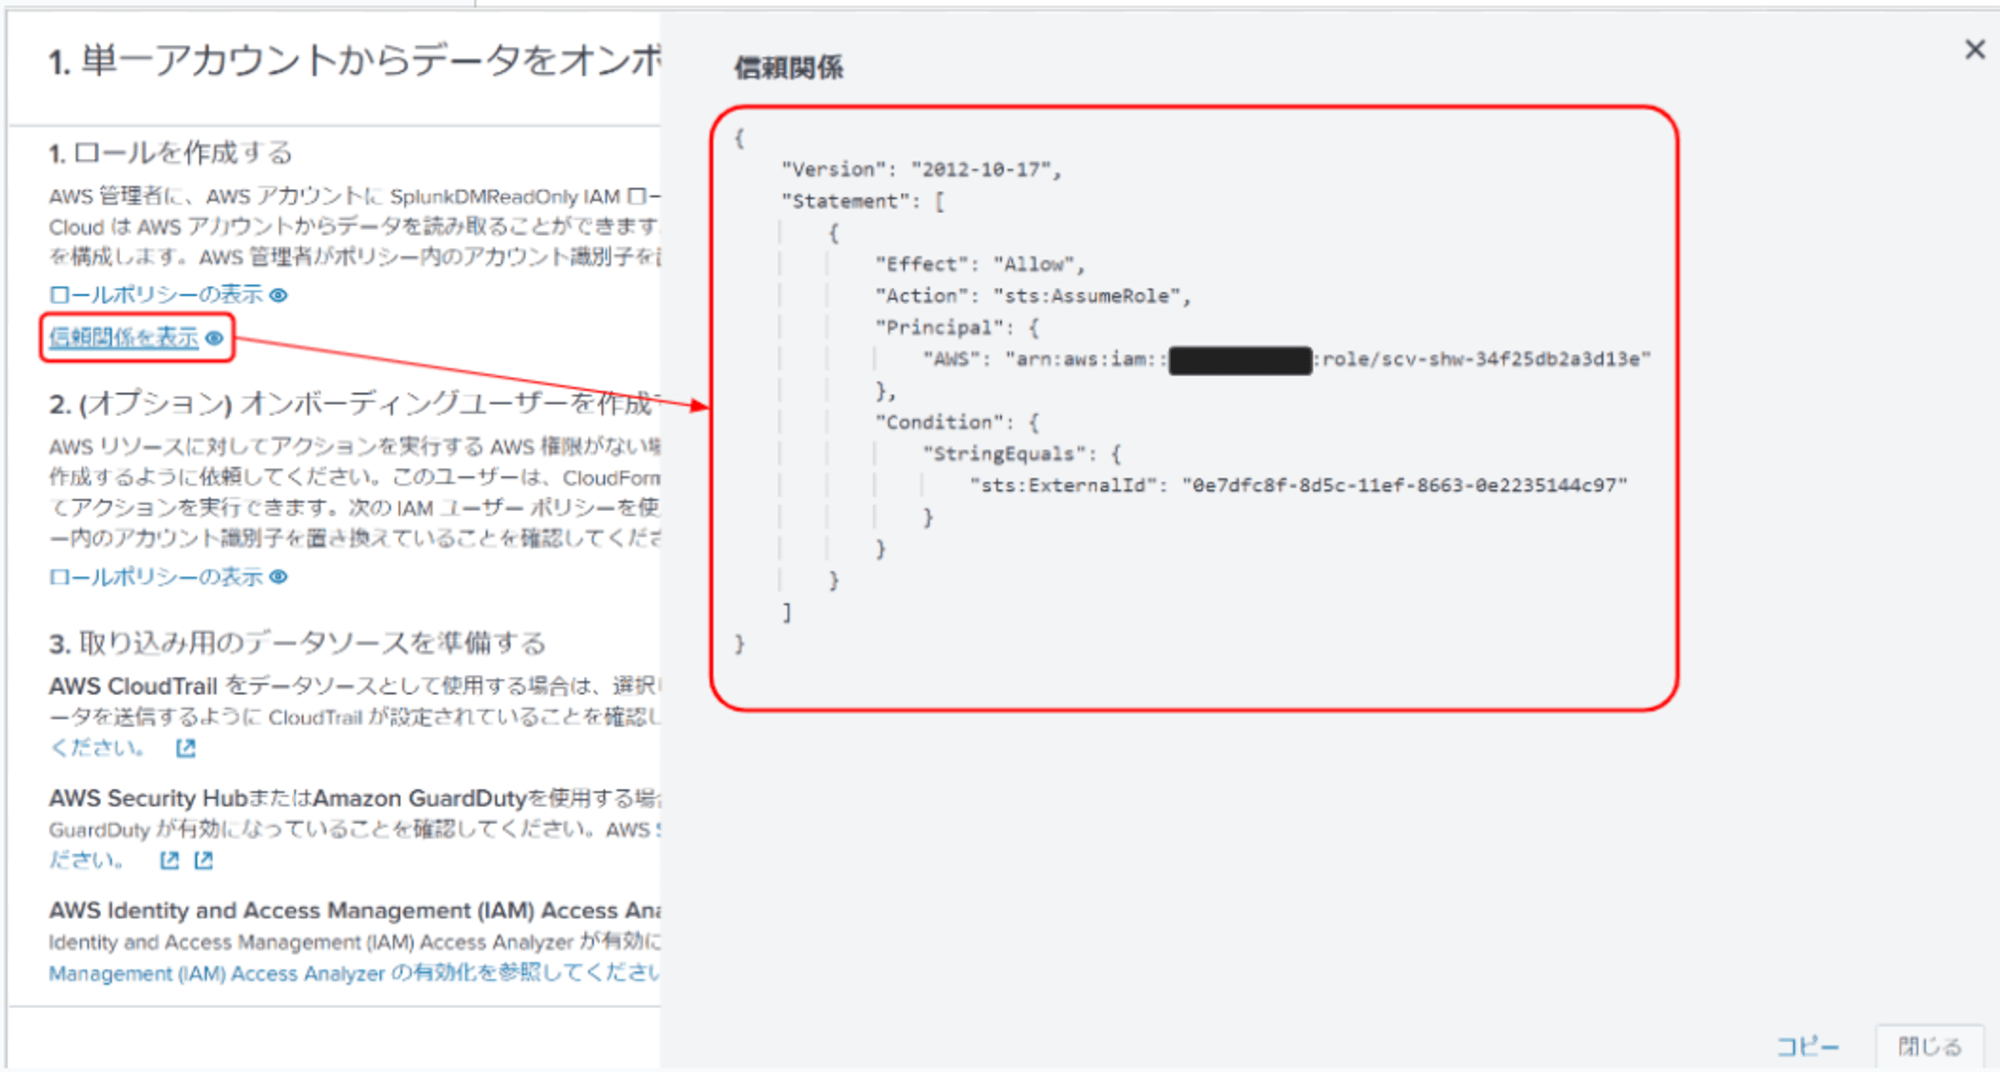Close the 信頼関係 panel with the X icon
Image resolution: width=2000 pixels, height=1072 pixels.
[x=1974, y=49]
